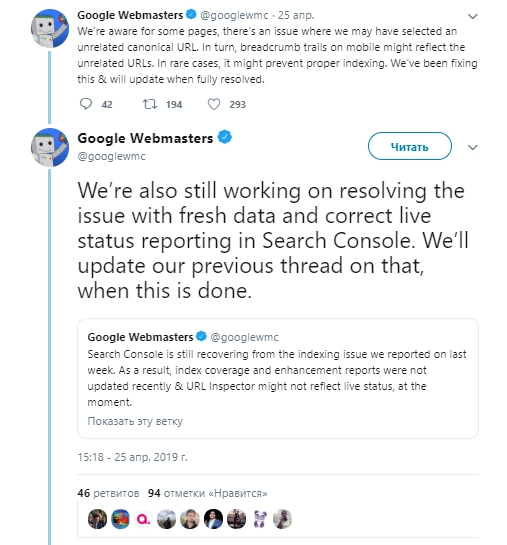
Task: Open the pink 'a.' liker avatar
Action: [x=144, y=519]
